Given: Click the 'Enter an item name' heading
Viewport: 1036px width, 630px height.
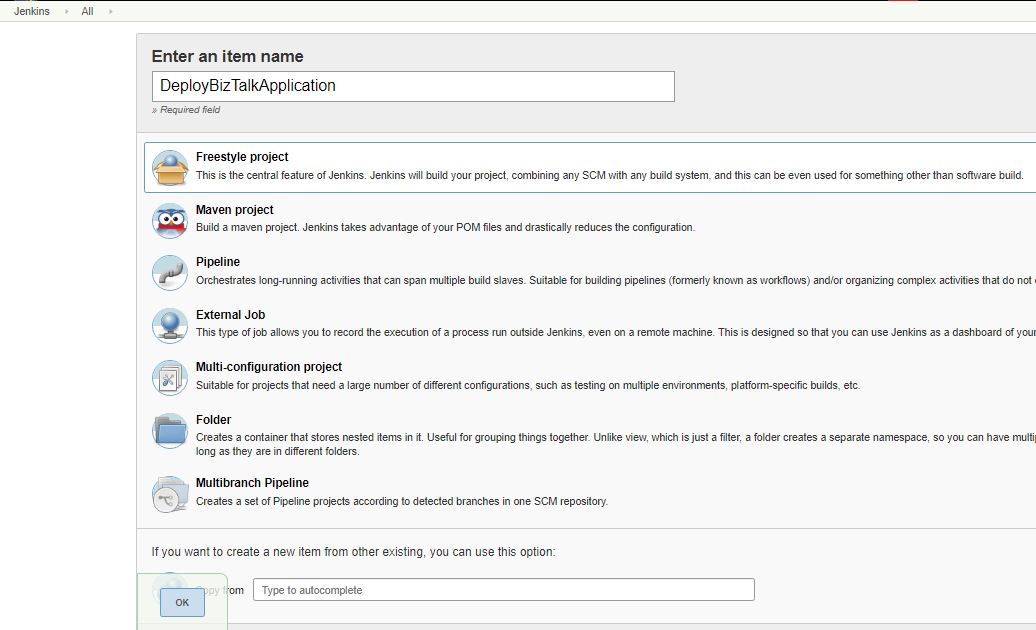Looking at the screenshot, I should (x=227, y=56).
